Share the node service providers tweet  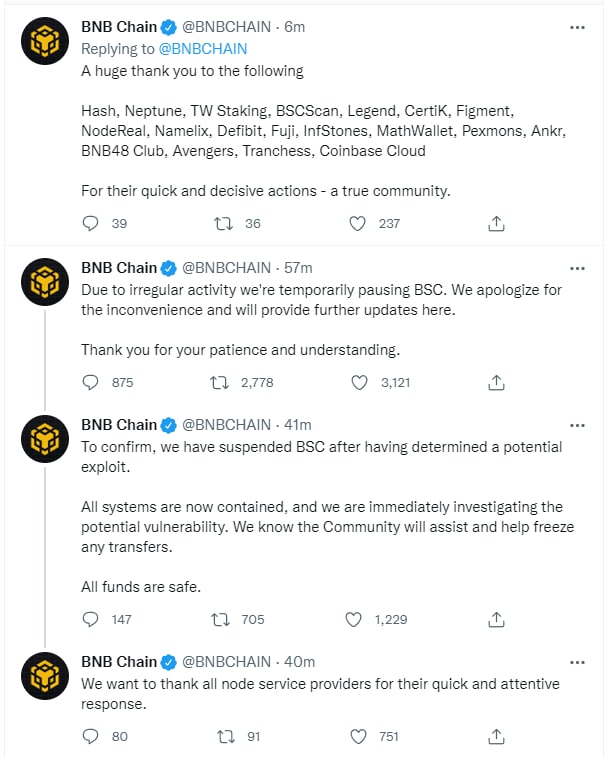click(x=496, y=737)
